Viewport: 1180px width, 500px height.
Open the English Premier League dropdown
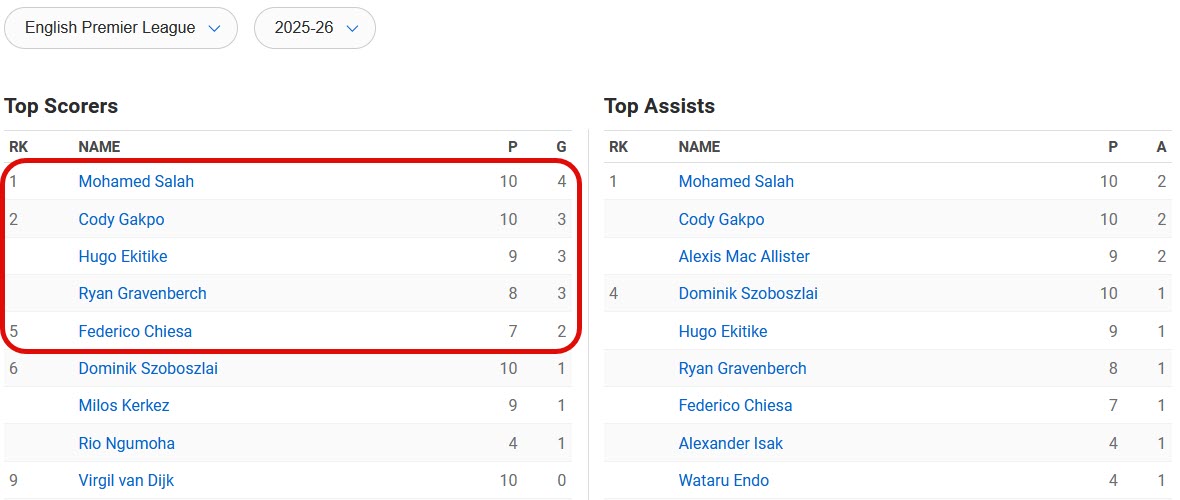(121, 28)
